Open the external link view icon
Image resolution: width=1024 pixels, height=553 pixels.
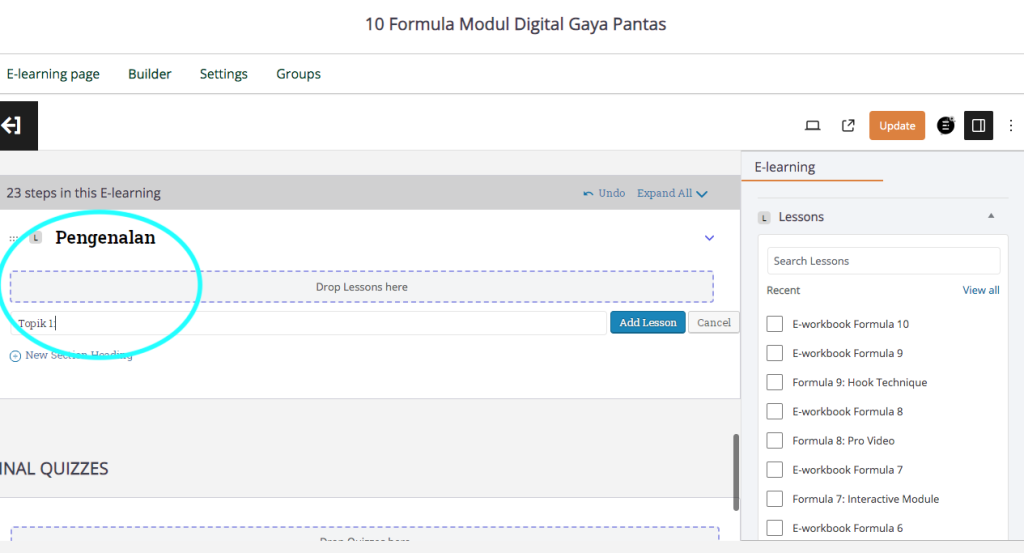coord(848,125)
